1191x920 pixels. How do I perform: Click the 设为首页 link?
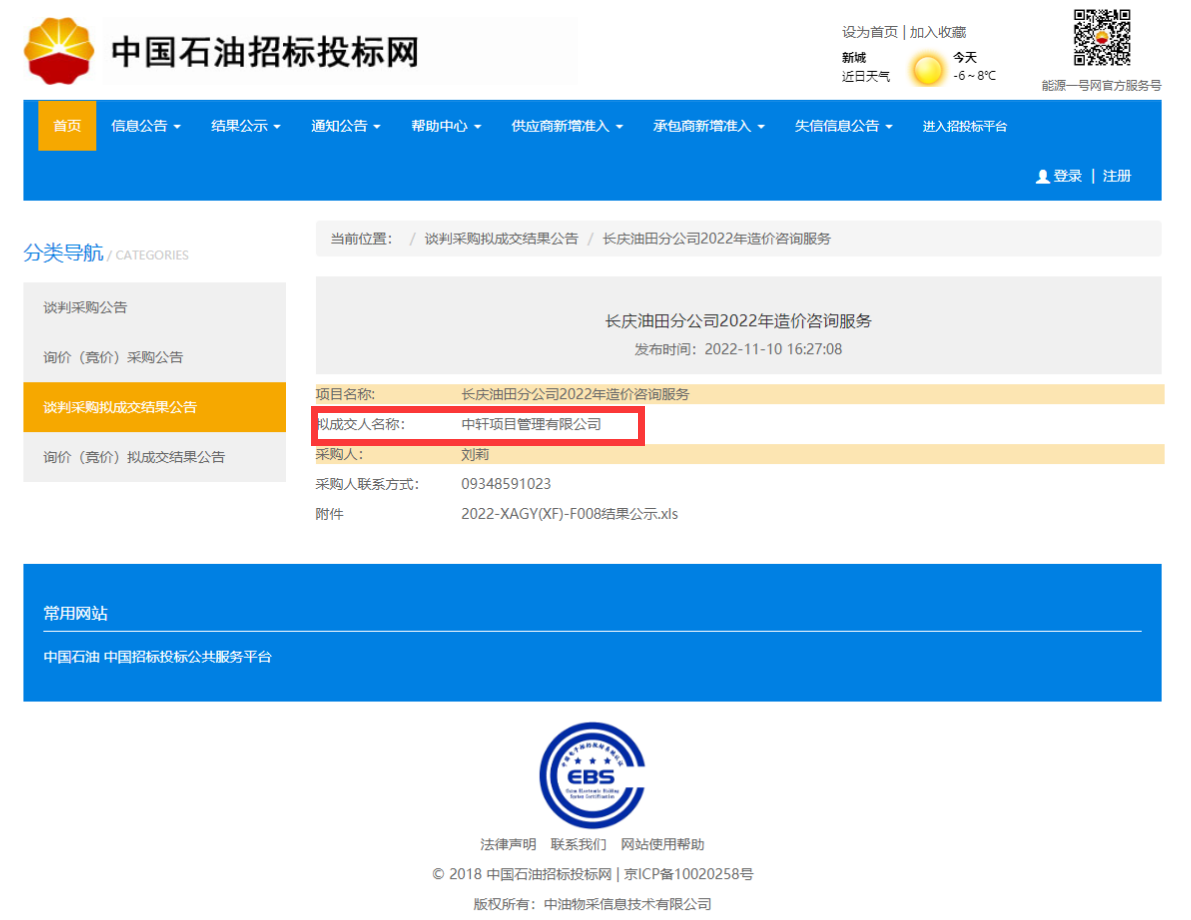(870, 32)
